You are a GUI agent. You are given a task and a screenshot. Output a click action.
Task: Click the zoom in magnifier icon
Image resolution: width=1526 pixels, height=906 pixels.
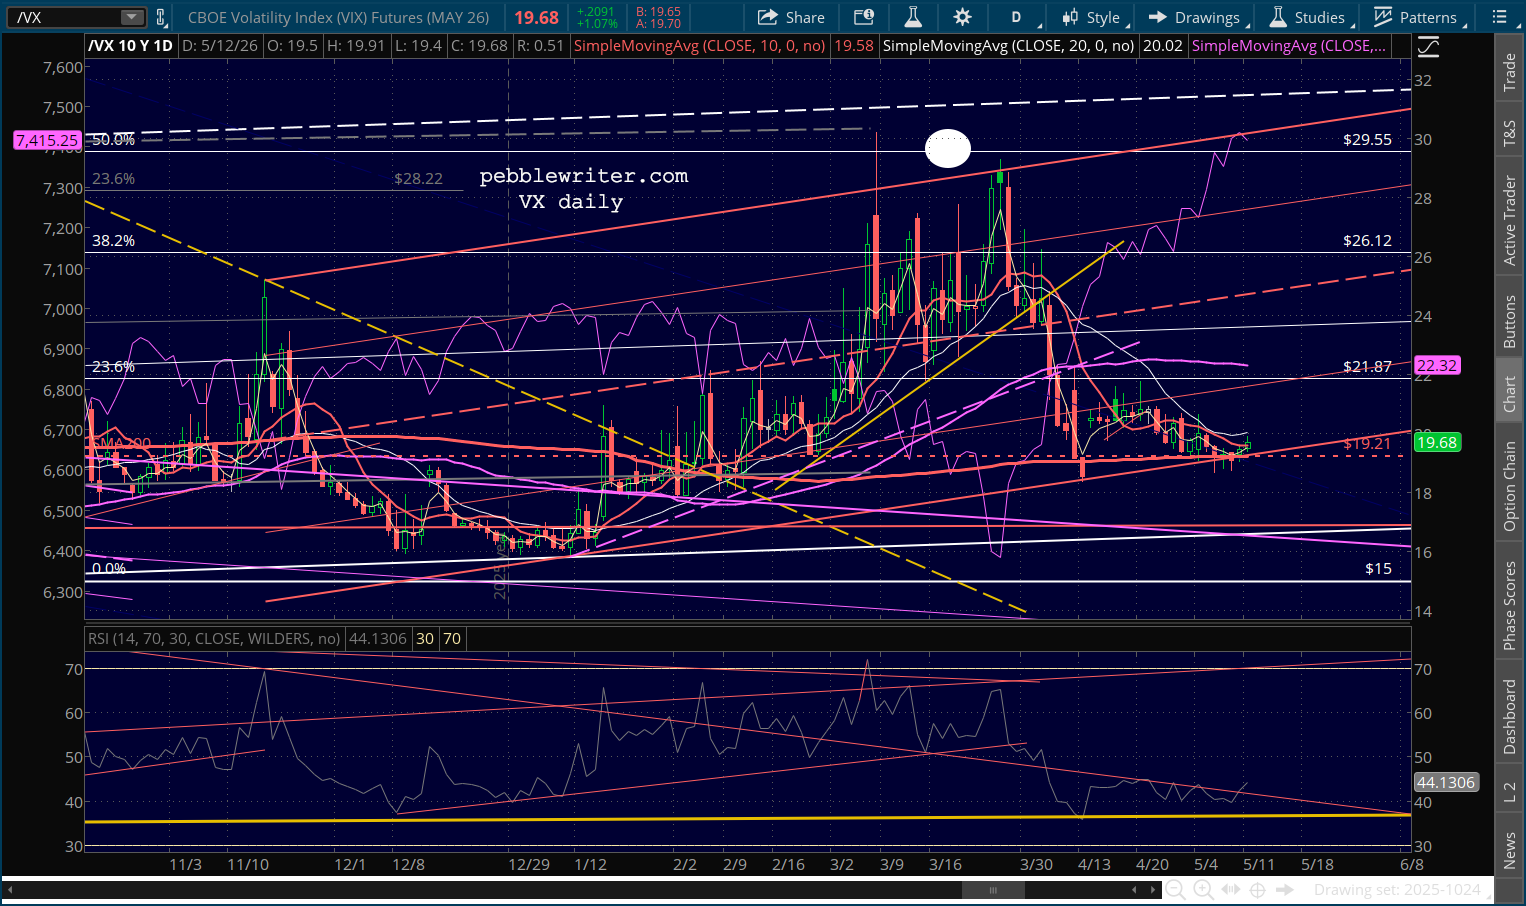tap(1203, 889)
